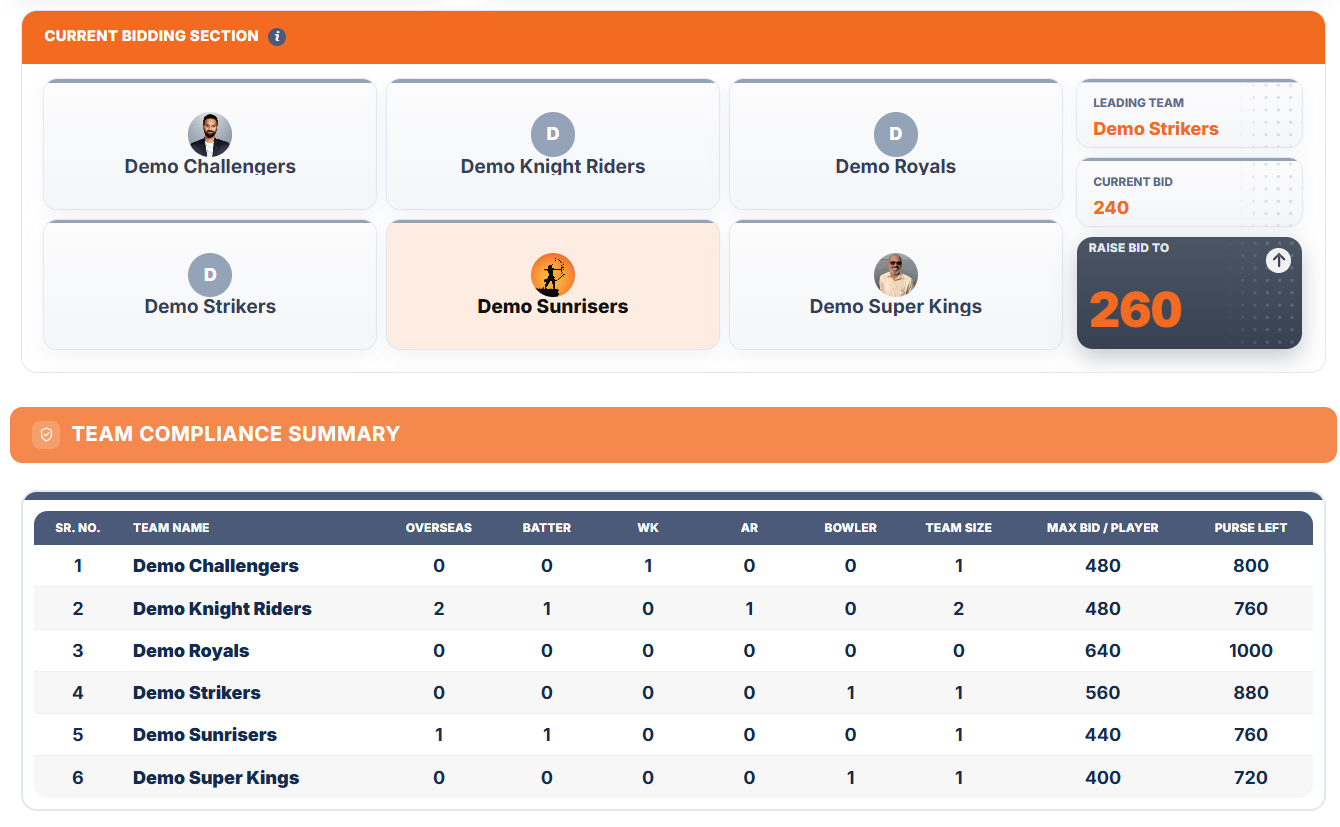Click Demo Royals row in compliance table

pyautogui.click(x=673, y=651)
